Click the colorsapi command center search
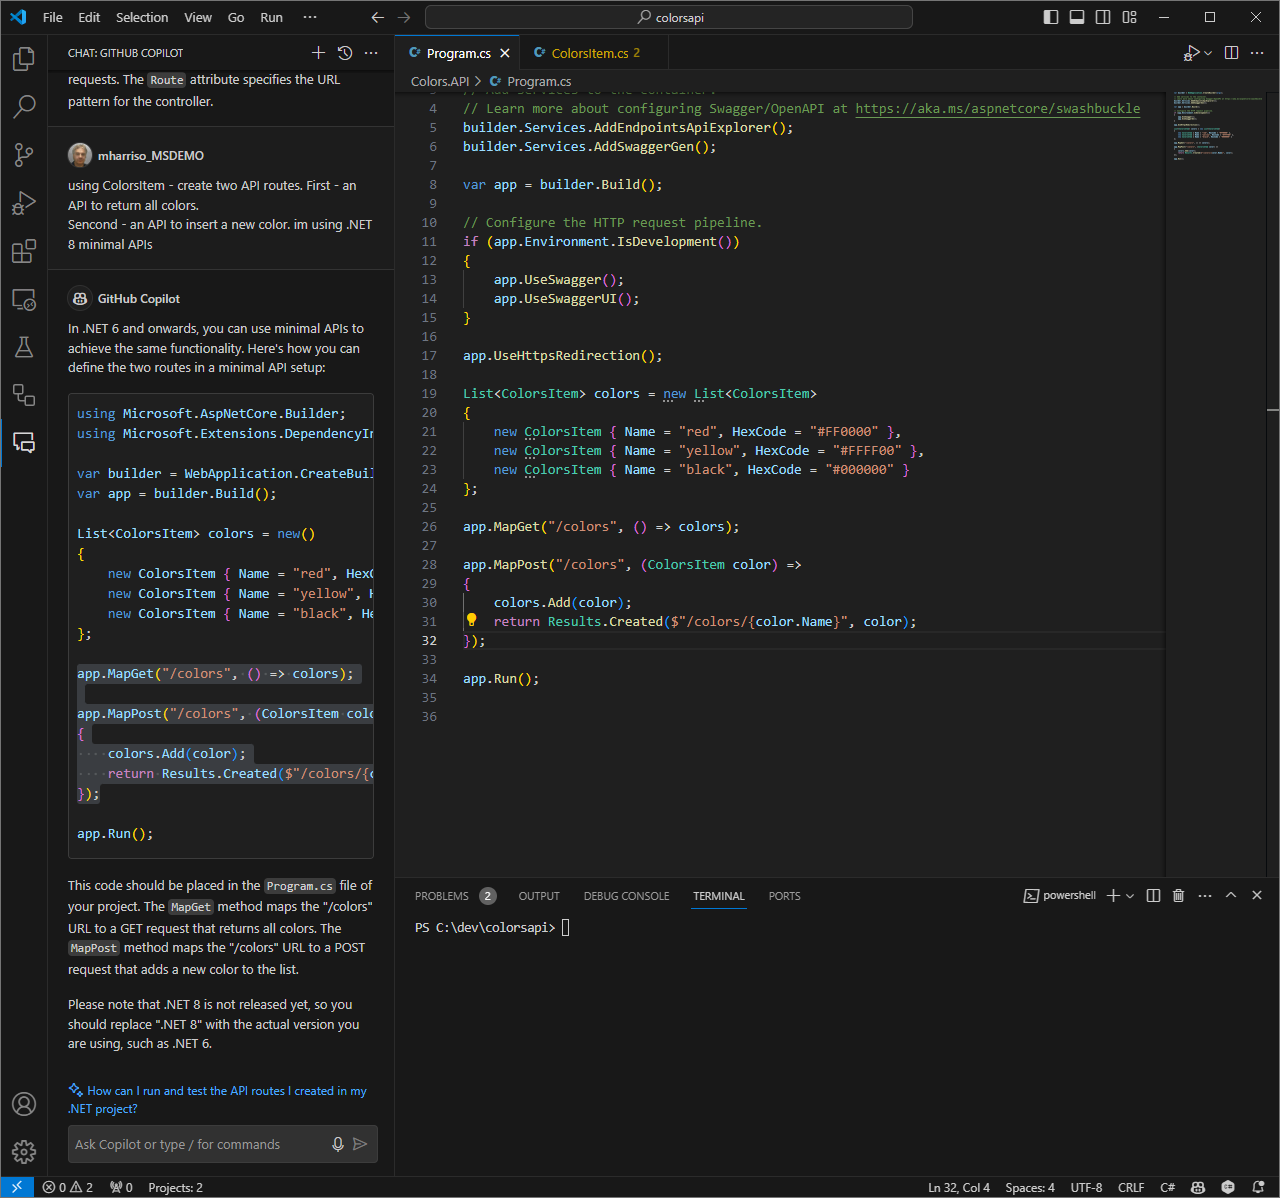 tap(669, 17)
